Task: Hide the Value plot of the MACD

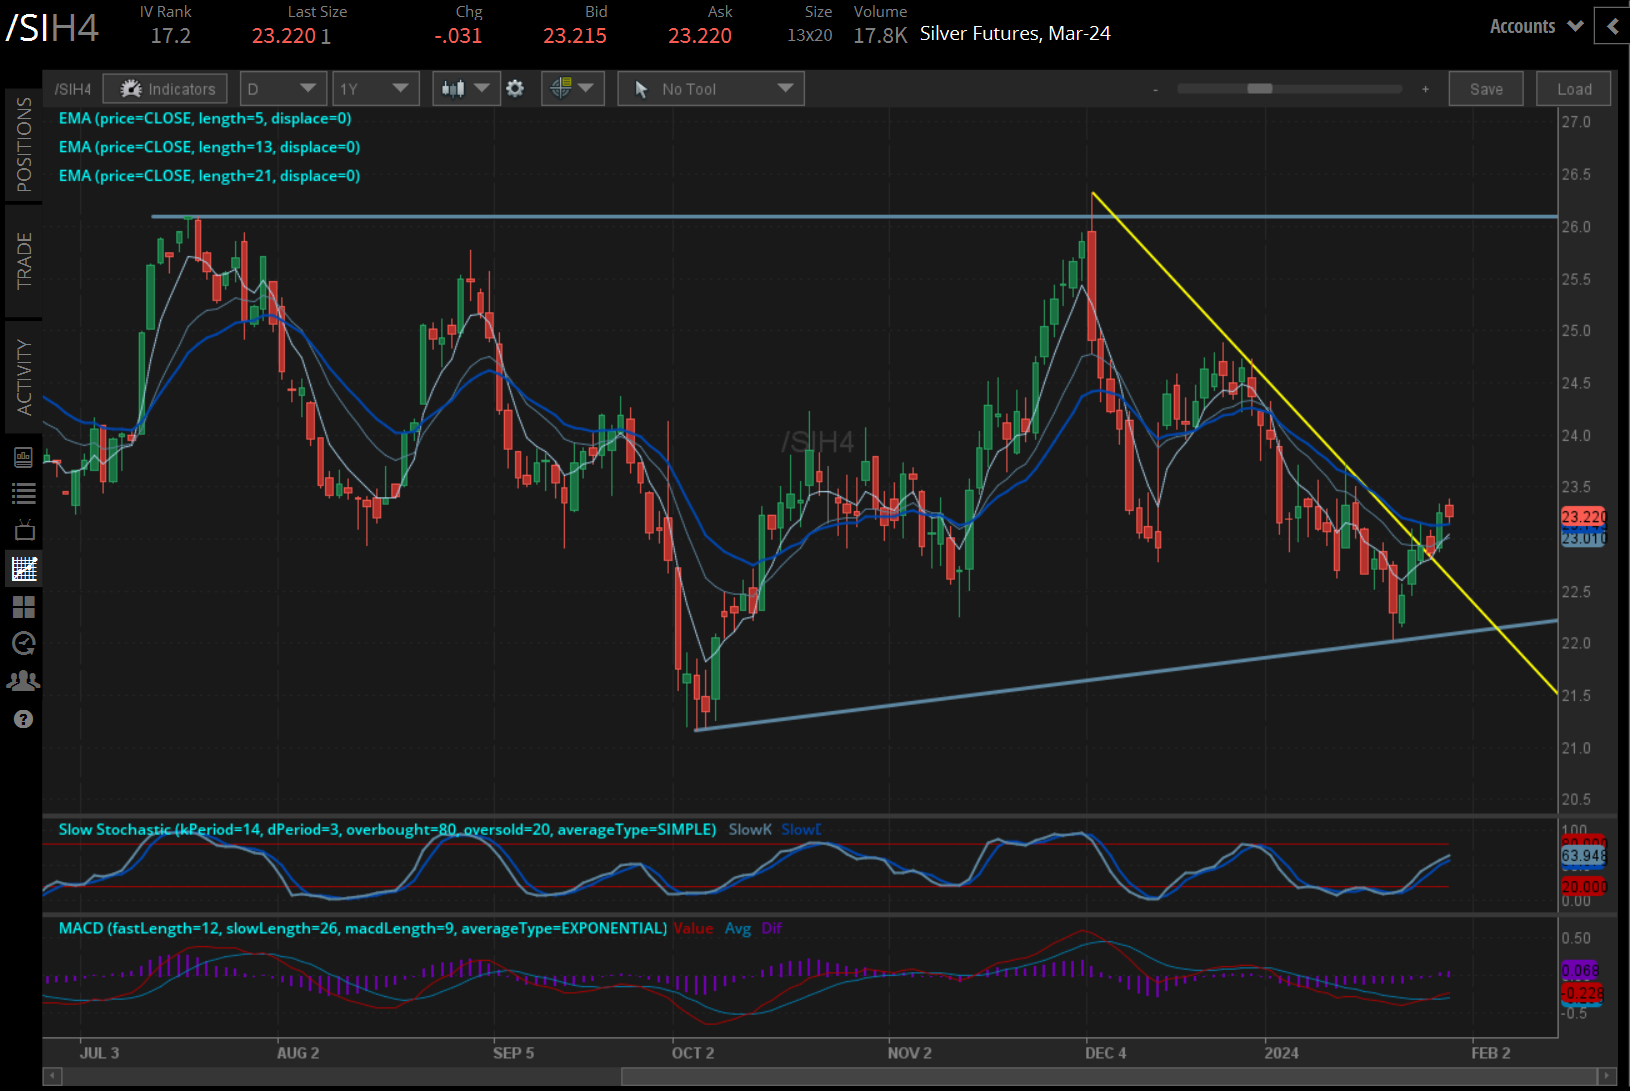Action: 693,928
